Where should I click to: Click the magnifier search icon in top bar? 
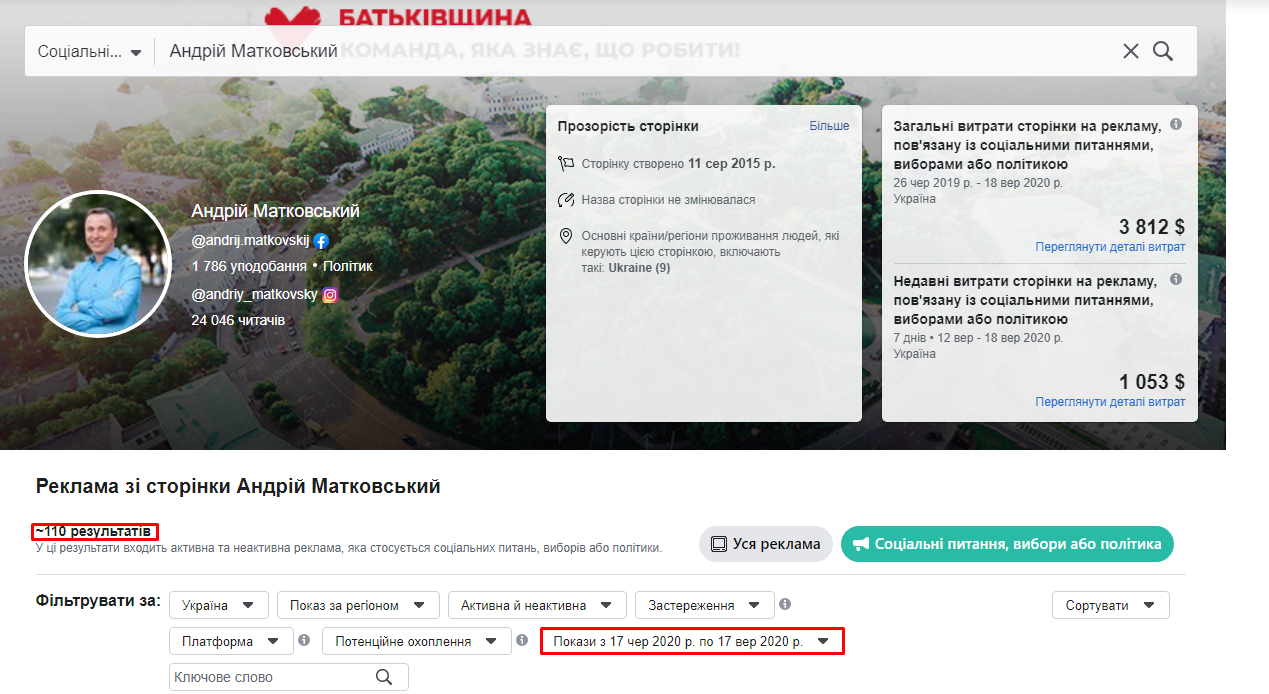pos(1163,51)
